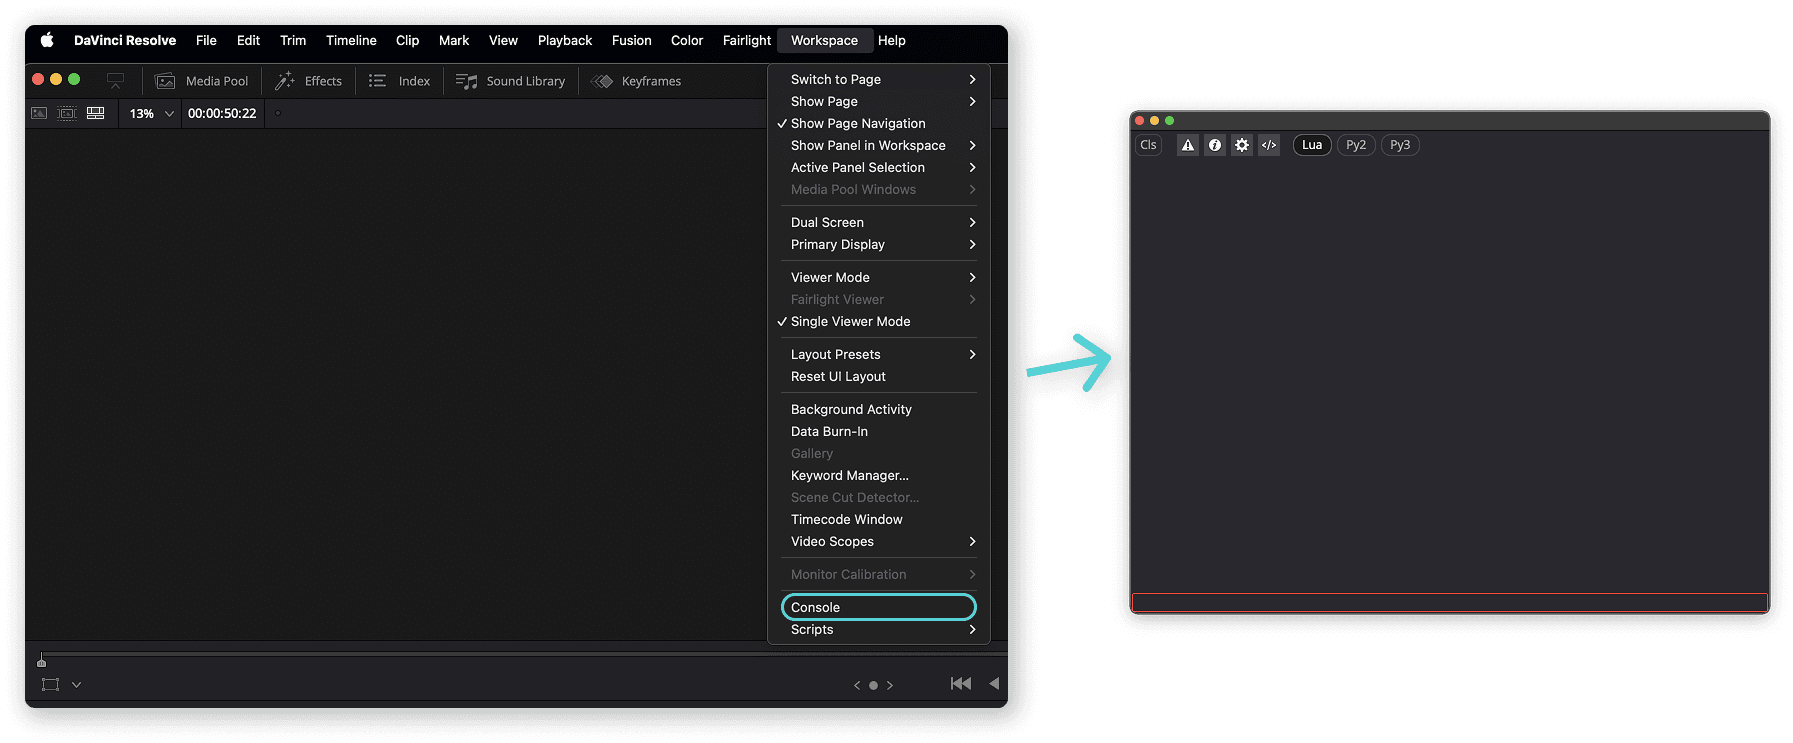1793x743 pixels.
Task: Expand the Primary Display submenu
Action: click(878, 244)
